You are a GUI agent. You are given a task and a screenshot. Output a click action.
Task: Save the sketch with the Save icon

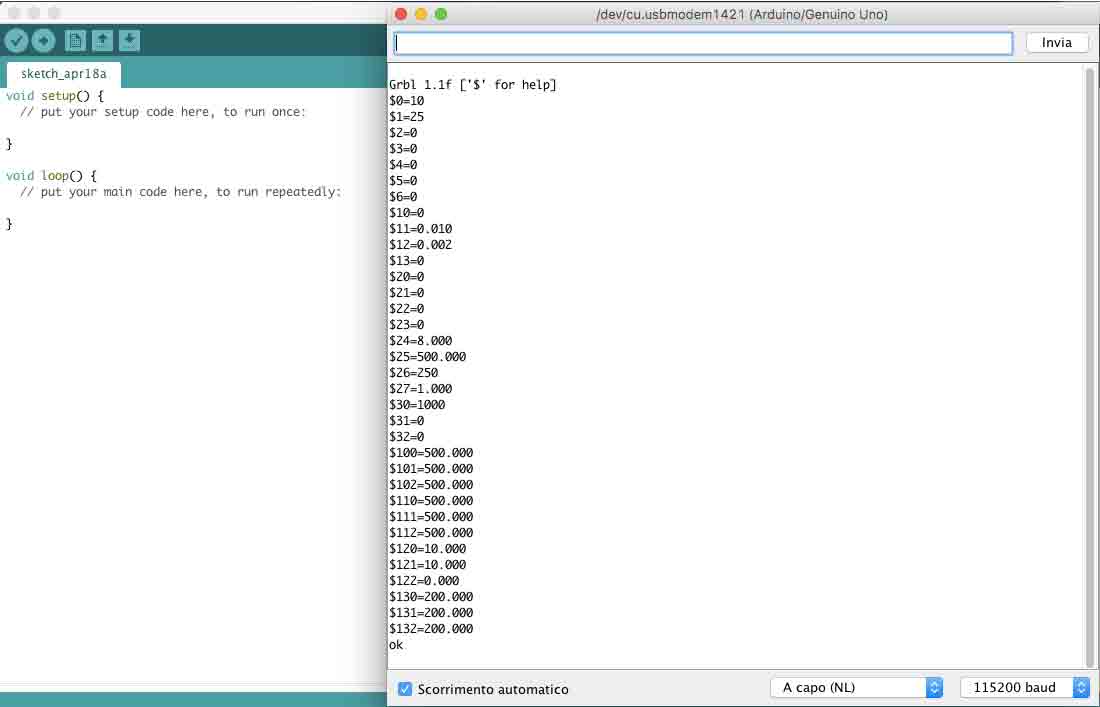pos(129,41)
